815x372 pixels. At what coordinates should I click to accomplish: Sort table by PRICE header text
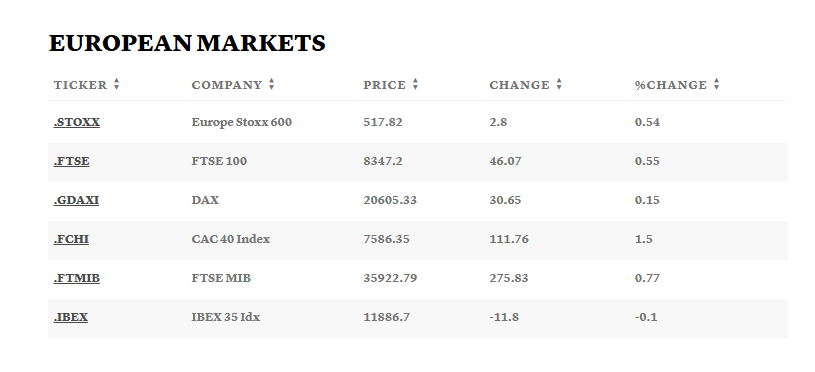[x=385, y=85]
